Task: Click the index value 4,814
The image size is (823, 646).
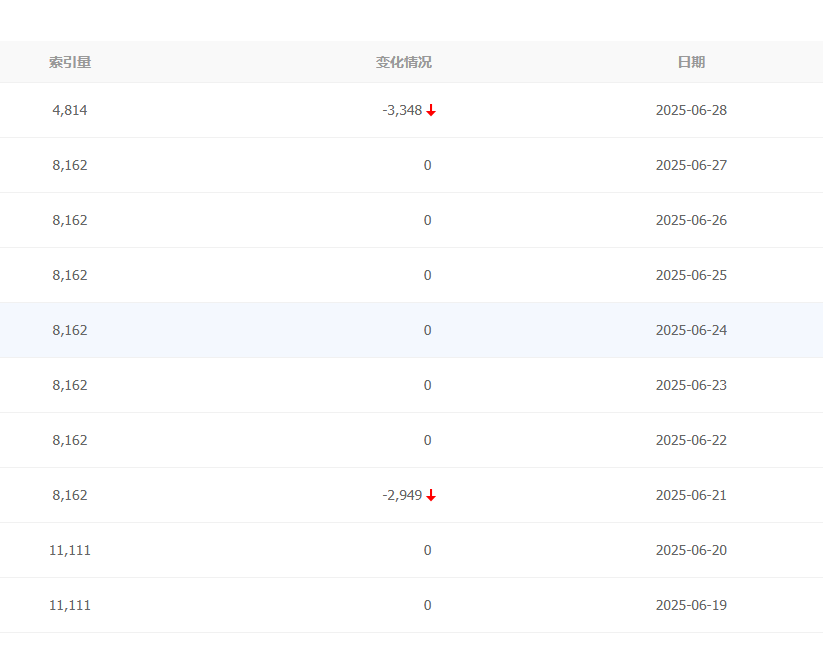Action: coord(70,110)
